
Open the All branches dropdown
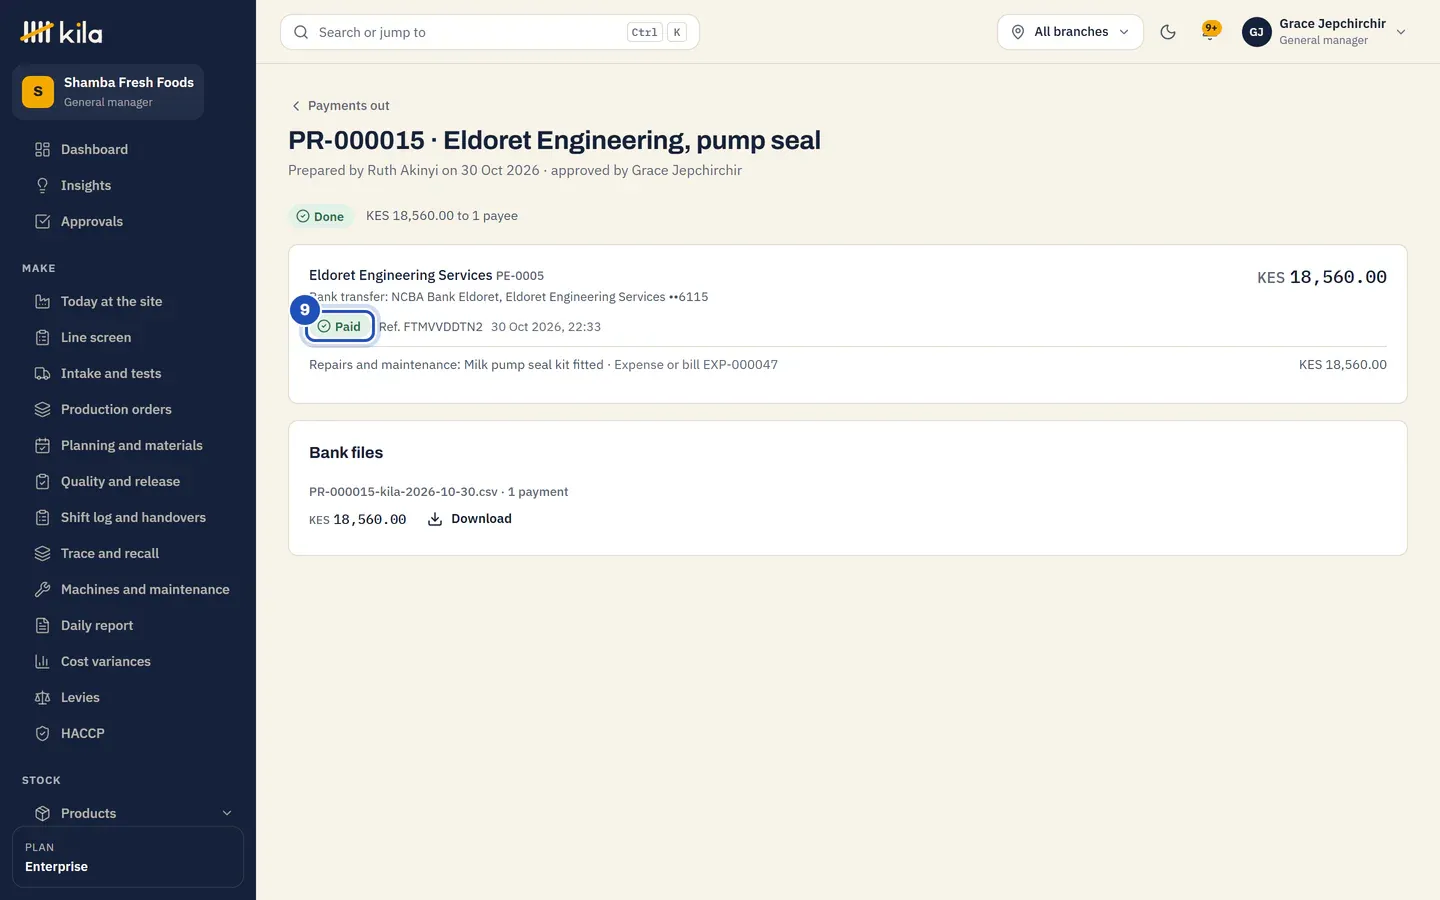pos(1070,32)
